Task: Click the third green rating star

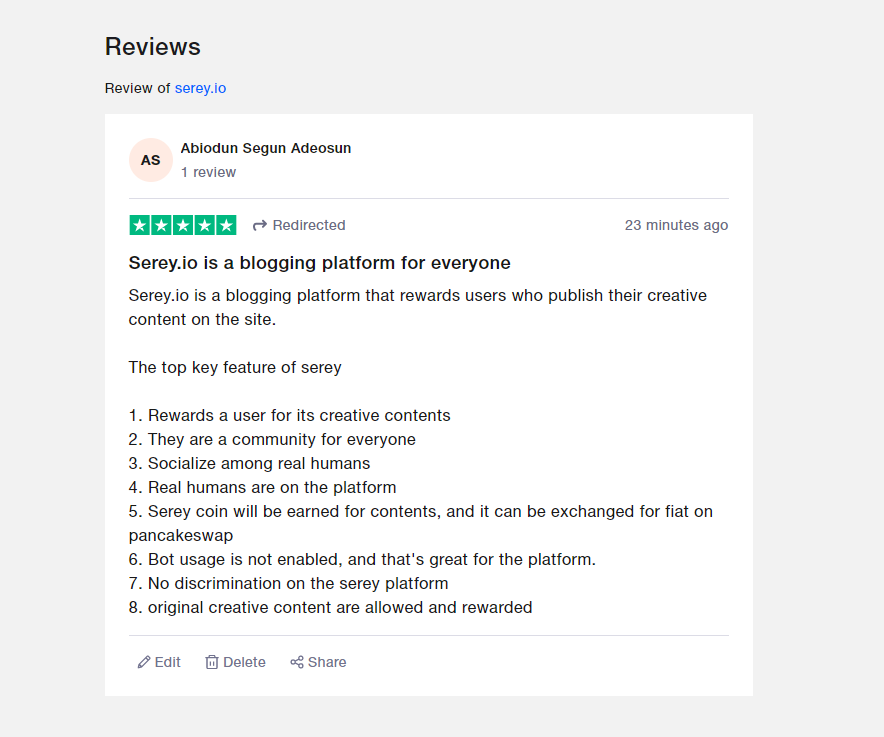Action: click(x=183, y=226)
